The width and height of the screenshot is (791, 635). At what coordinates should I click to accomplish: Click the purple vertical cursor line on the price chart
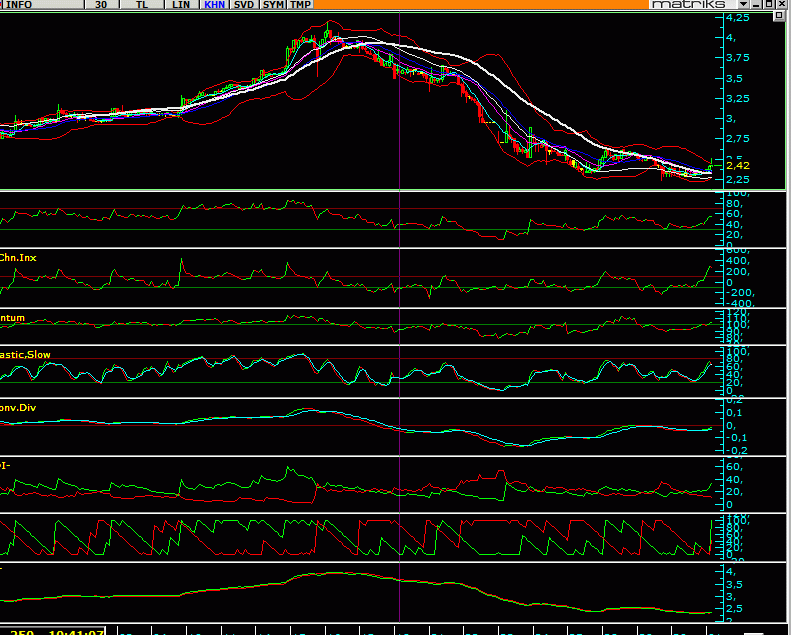click(400, 101)
